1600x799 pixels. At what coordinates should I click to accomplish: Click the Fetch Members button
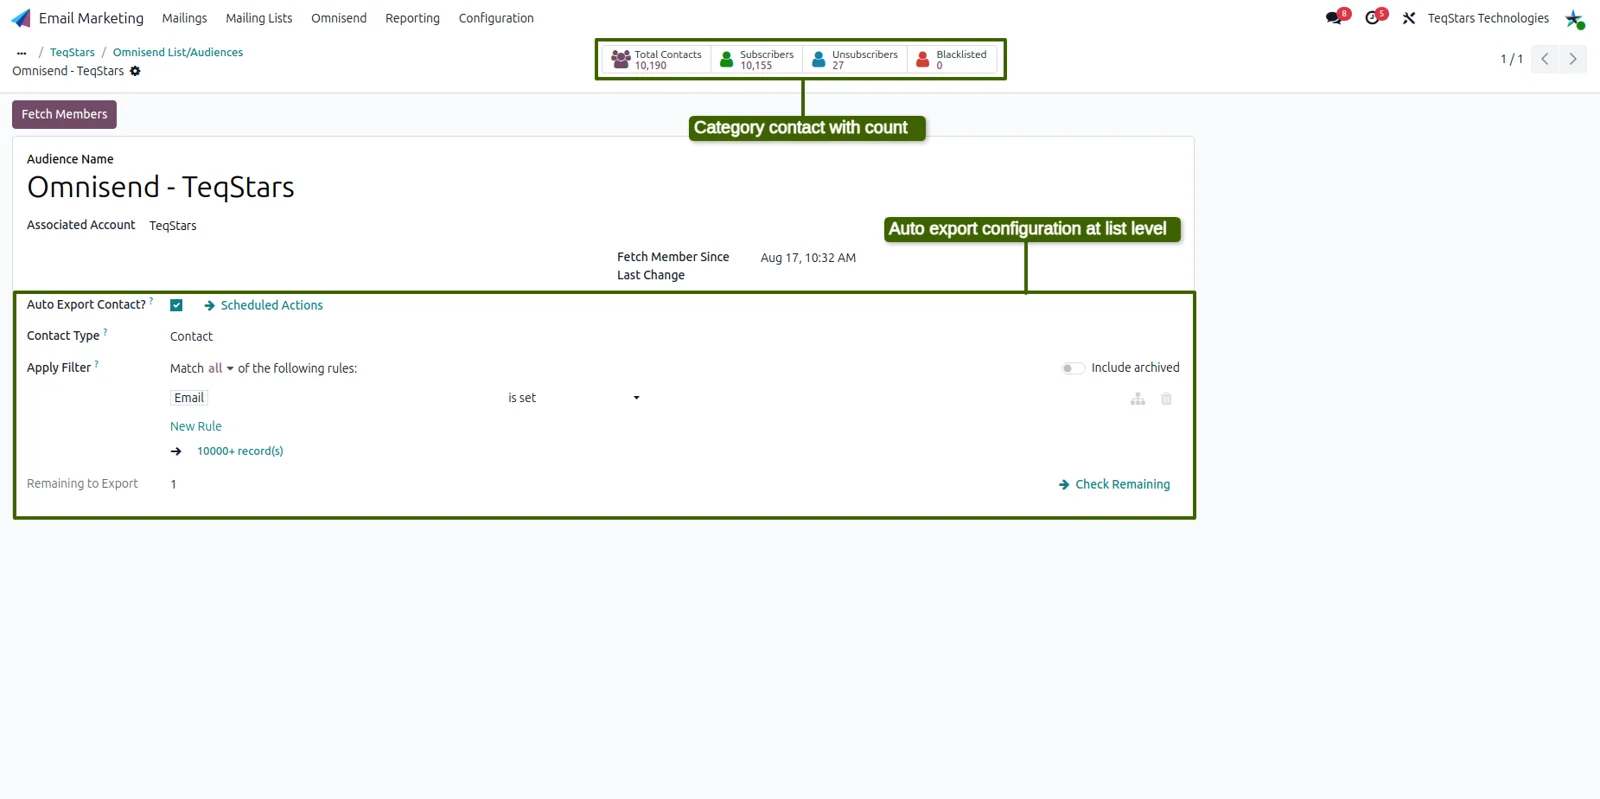64,114
